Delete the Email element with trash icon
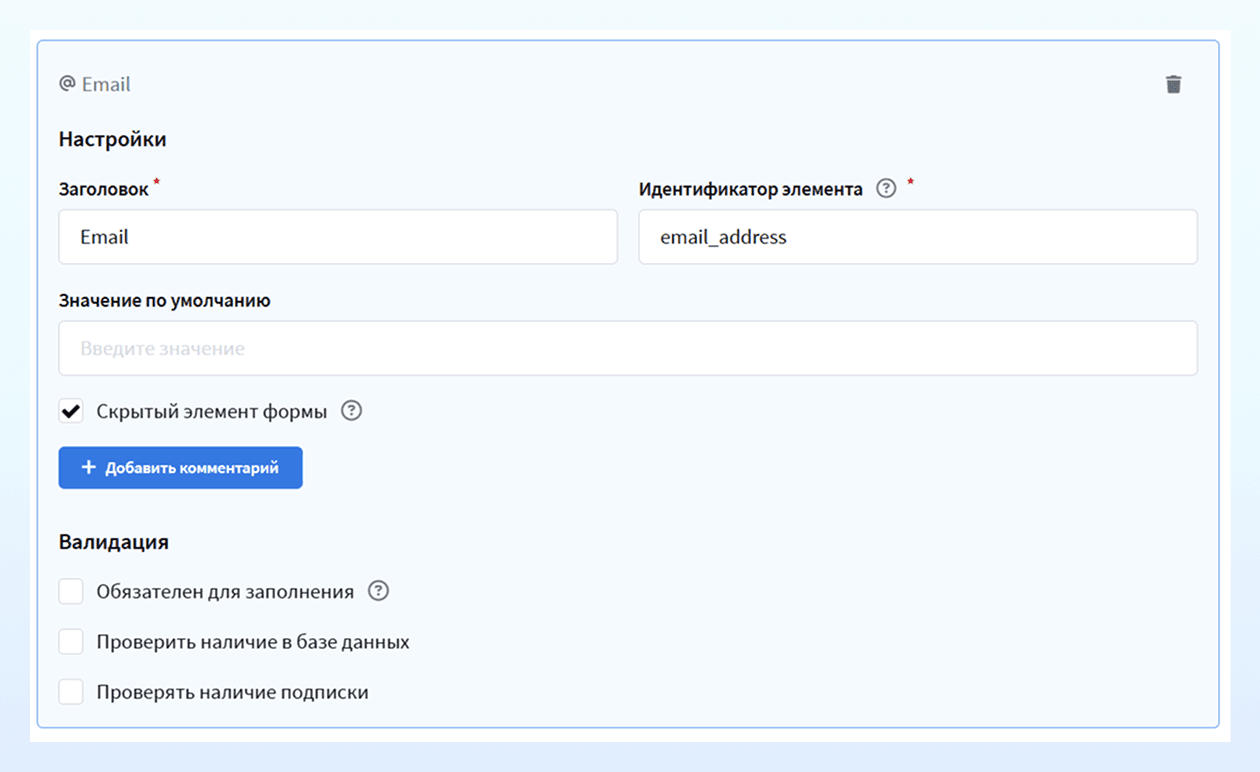The height and width of the screenshot is (772, 1260). 1173,84
